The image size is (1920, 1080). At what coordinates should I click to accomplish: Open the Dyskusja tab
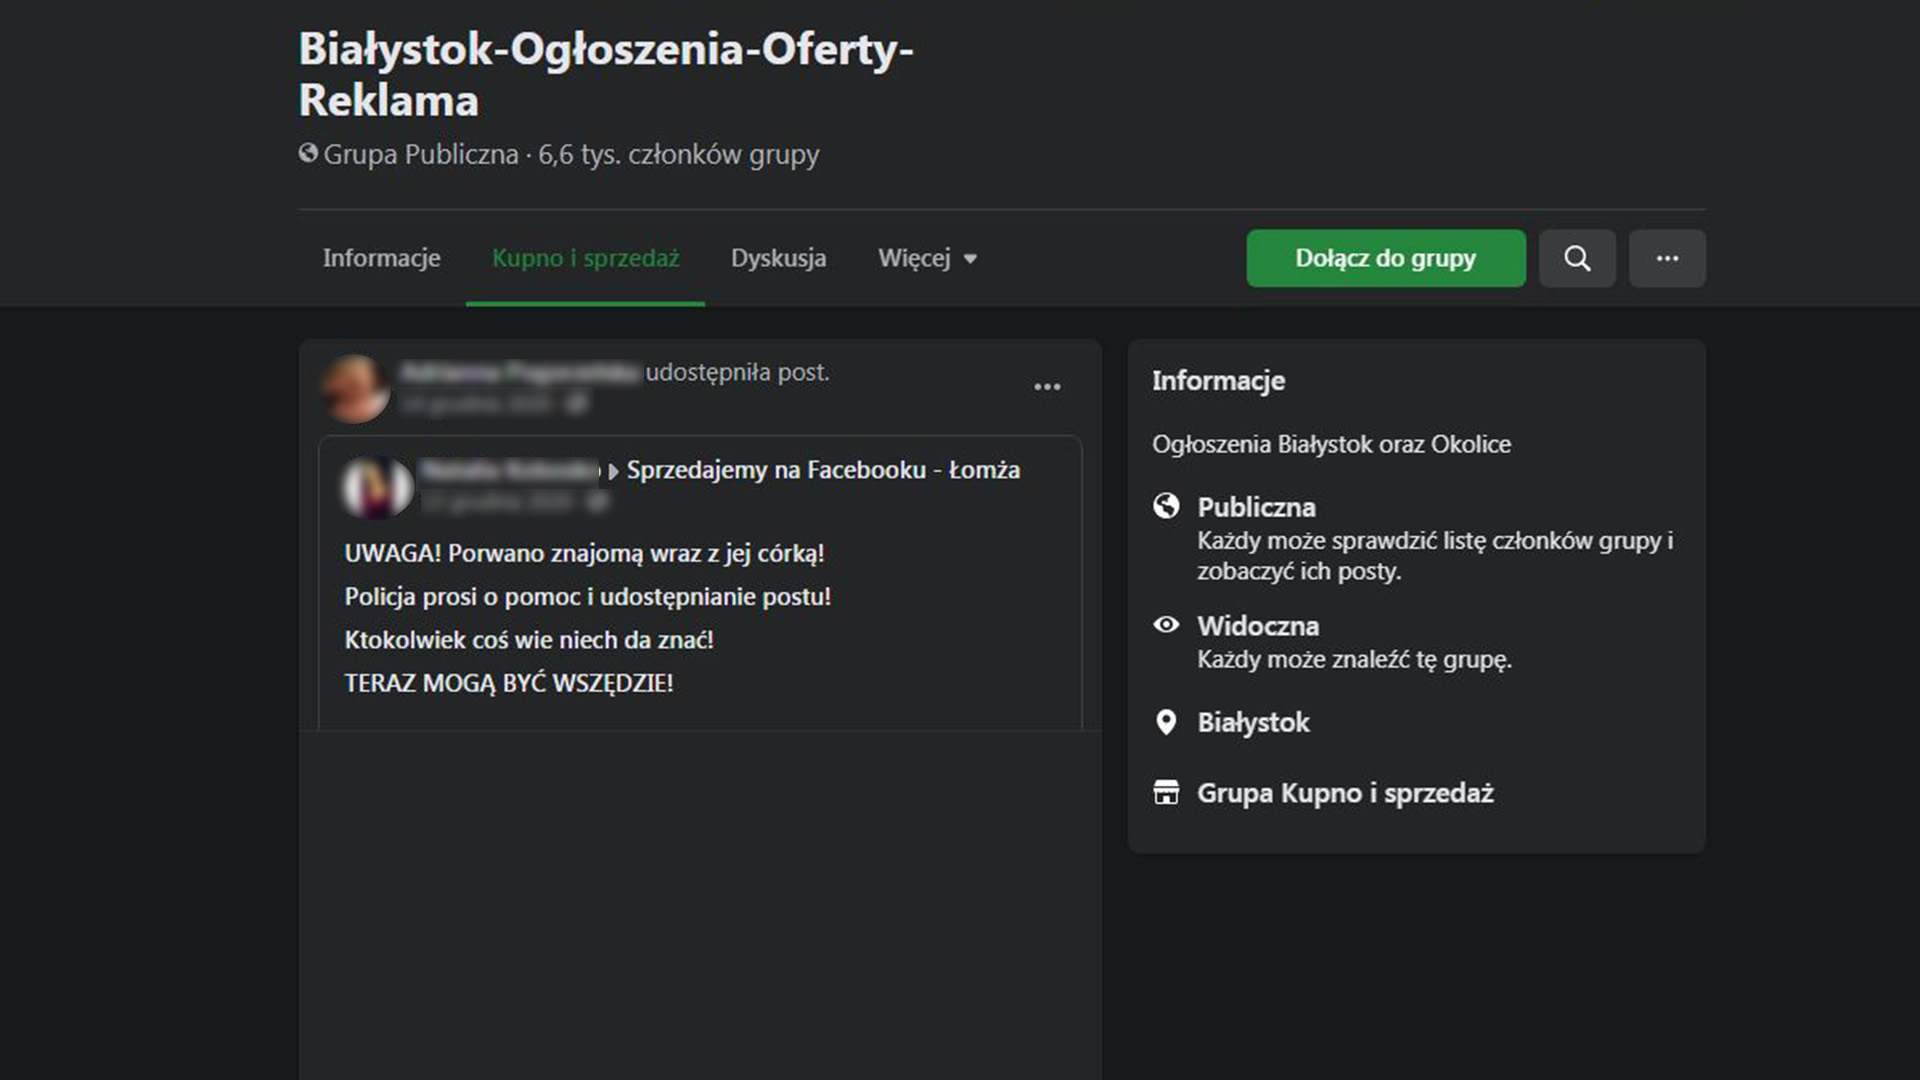coord(778,258)
